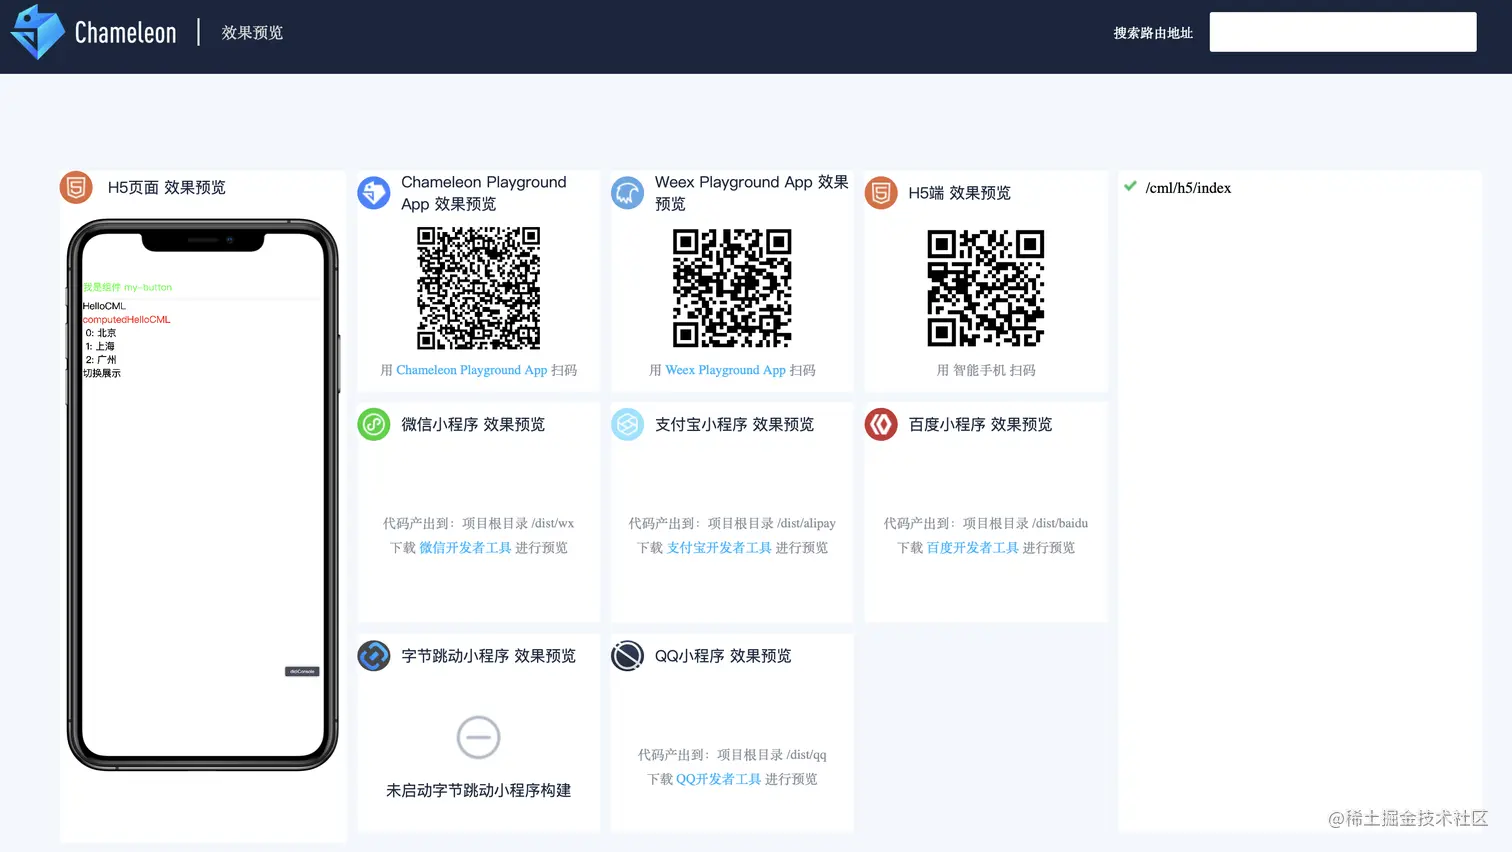This screenshot has height=852, width=1512.
Task: Click the 百度小程序 red icon
Action: click(x=881, y=424)
